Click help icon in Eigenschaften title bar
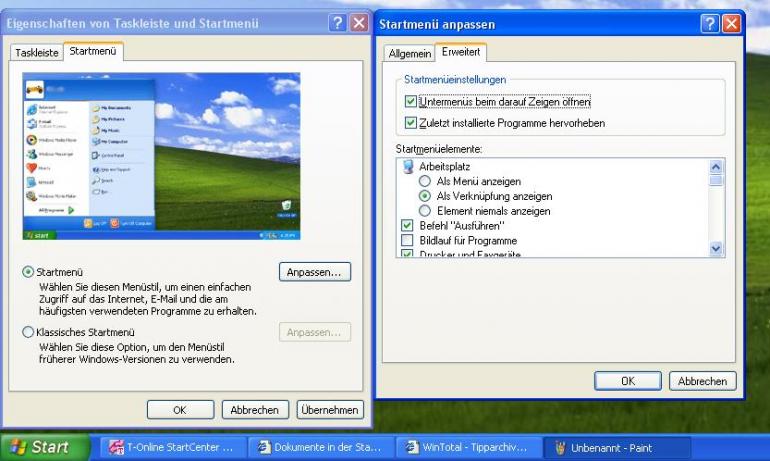 point(337,23)
